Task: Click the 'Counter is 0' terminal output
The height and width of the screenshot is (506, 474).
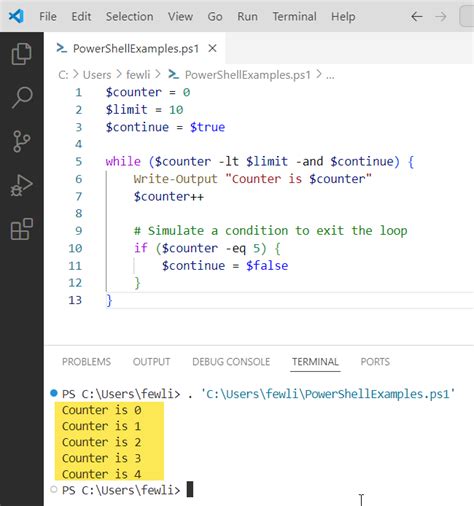Action: click(x=102, y=410)
